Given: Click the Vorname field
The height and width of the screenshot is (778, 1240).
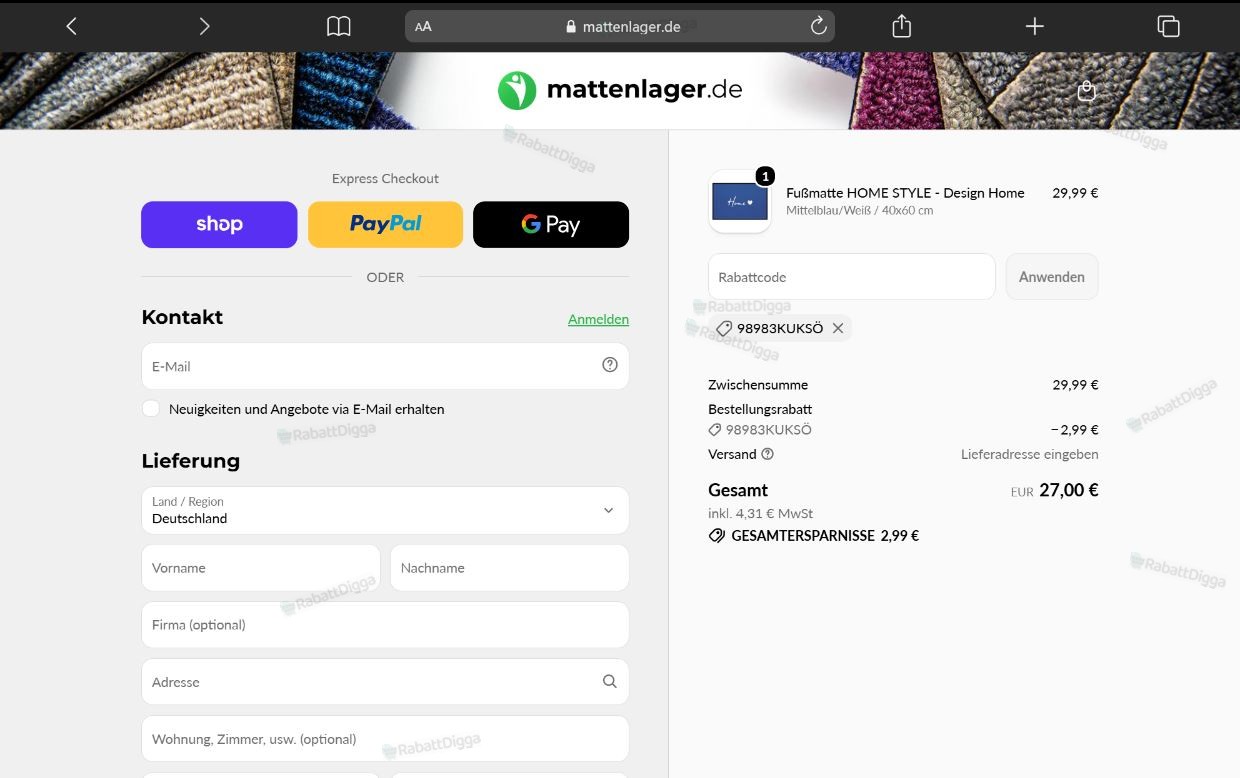Looking at the screenshot, I should point(261,568).
